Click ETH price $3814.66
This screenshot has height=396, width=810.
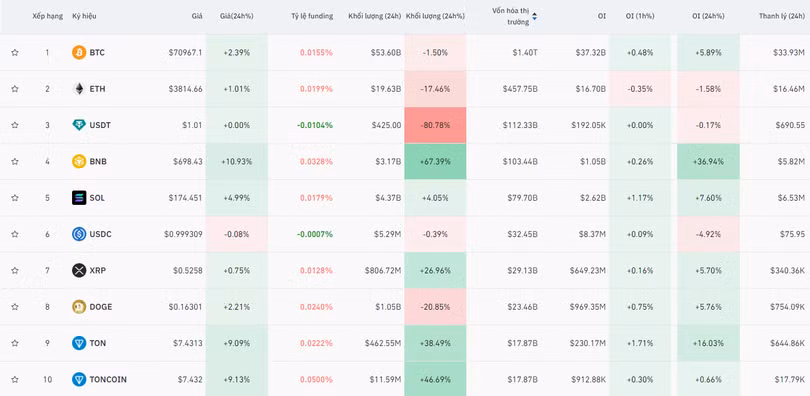tap(185, 89)
